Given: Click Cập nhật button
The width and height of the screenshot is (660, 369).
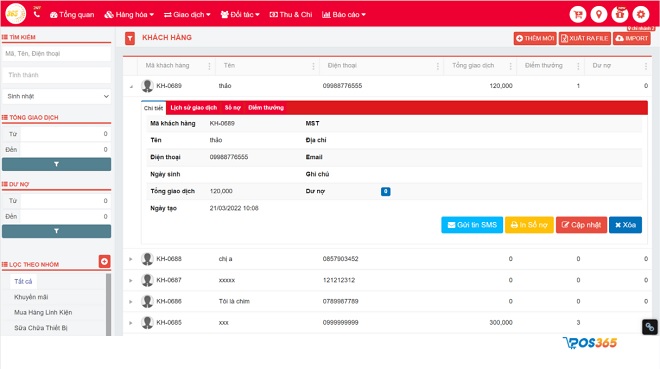Looking at the screenshot, I should pos(581,225).
